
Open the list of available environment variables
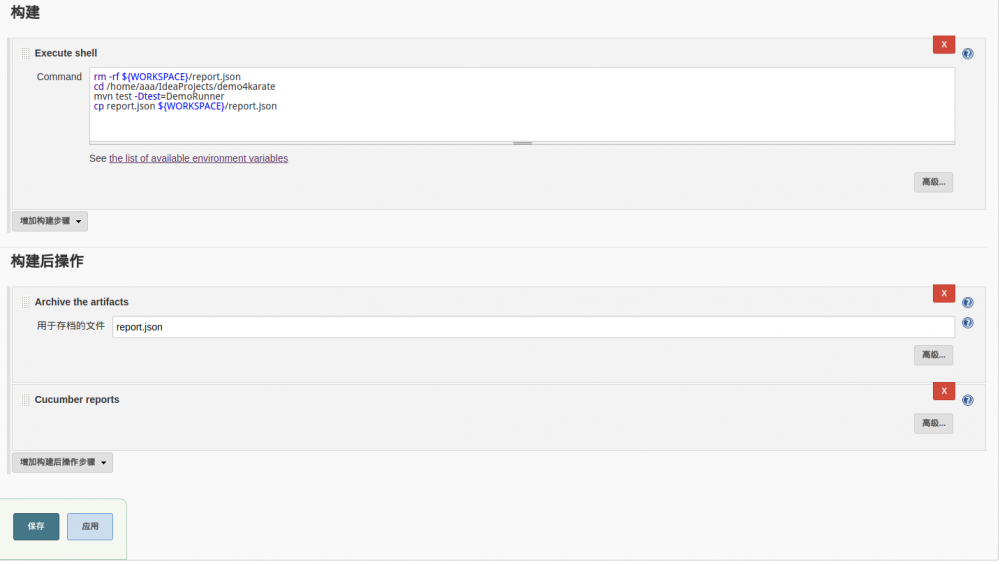(198, 158)
